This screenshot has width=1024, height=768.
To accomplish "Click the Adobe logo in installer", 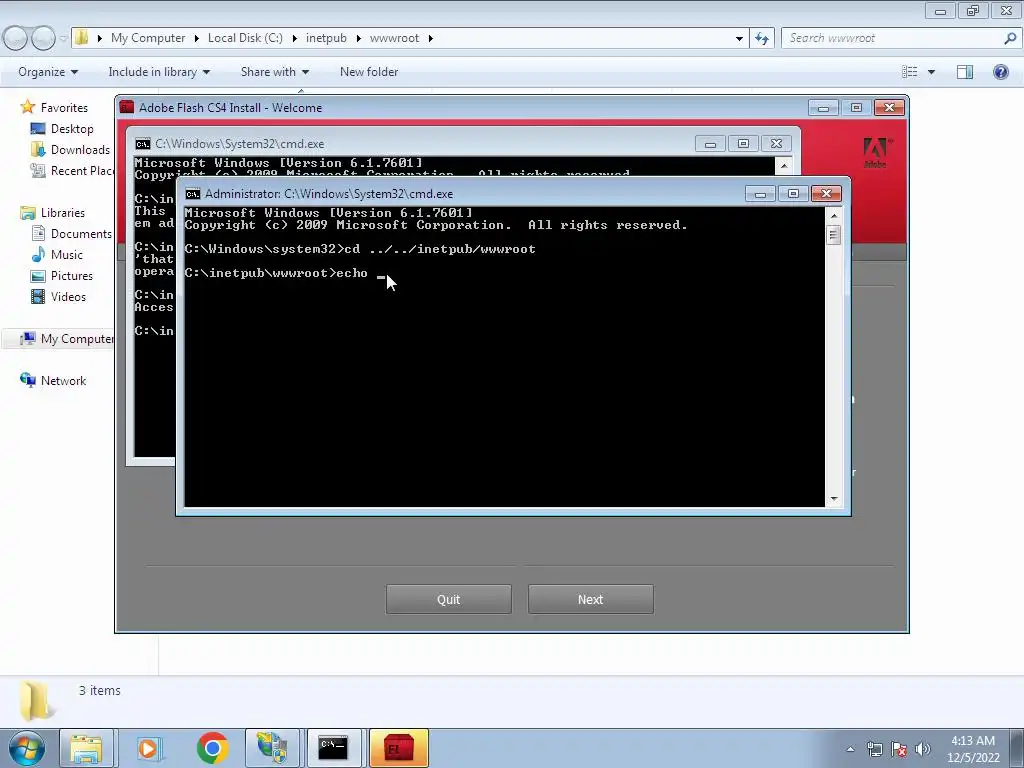I will (x=876, y=153).
